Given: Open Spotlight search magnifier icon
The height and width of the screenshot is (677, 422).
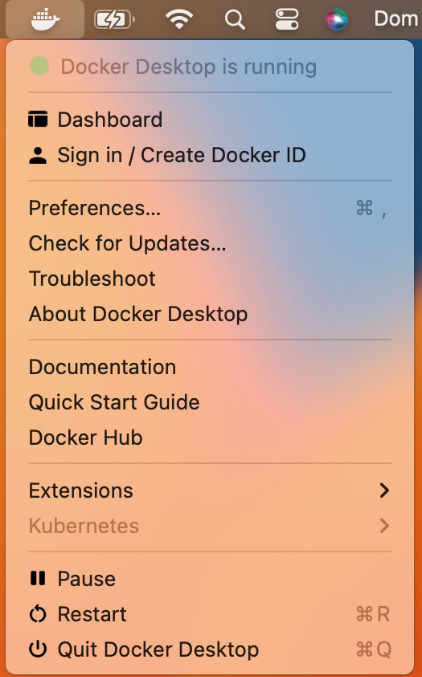Looking at the screenshot, I should click(x=235, y=20).
